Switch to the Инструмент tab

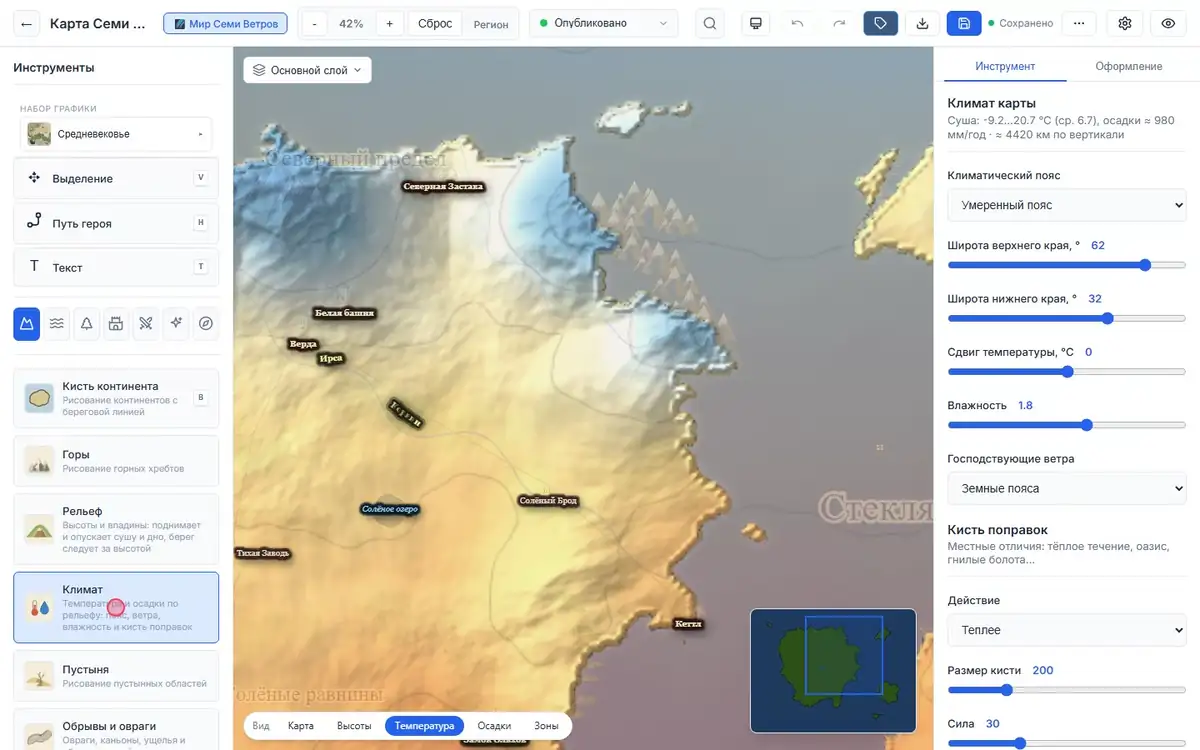(x=1005, y=66)
